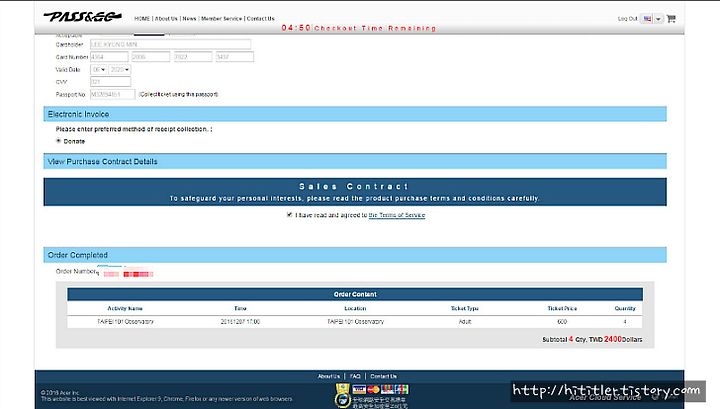
Task: Open the language selection dropdown arrow
Action: (658, 19)
